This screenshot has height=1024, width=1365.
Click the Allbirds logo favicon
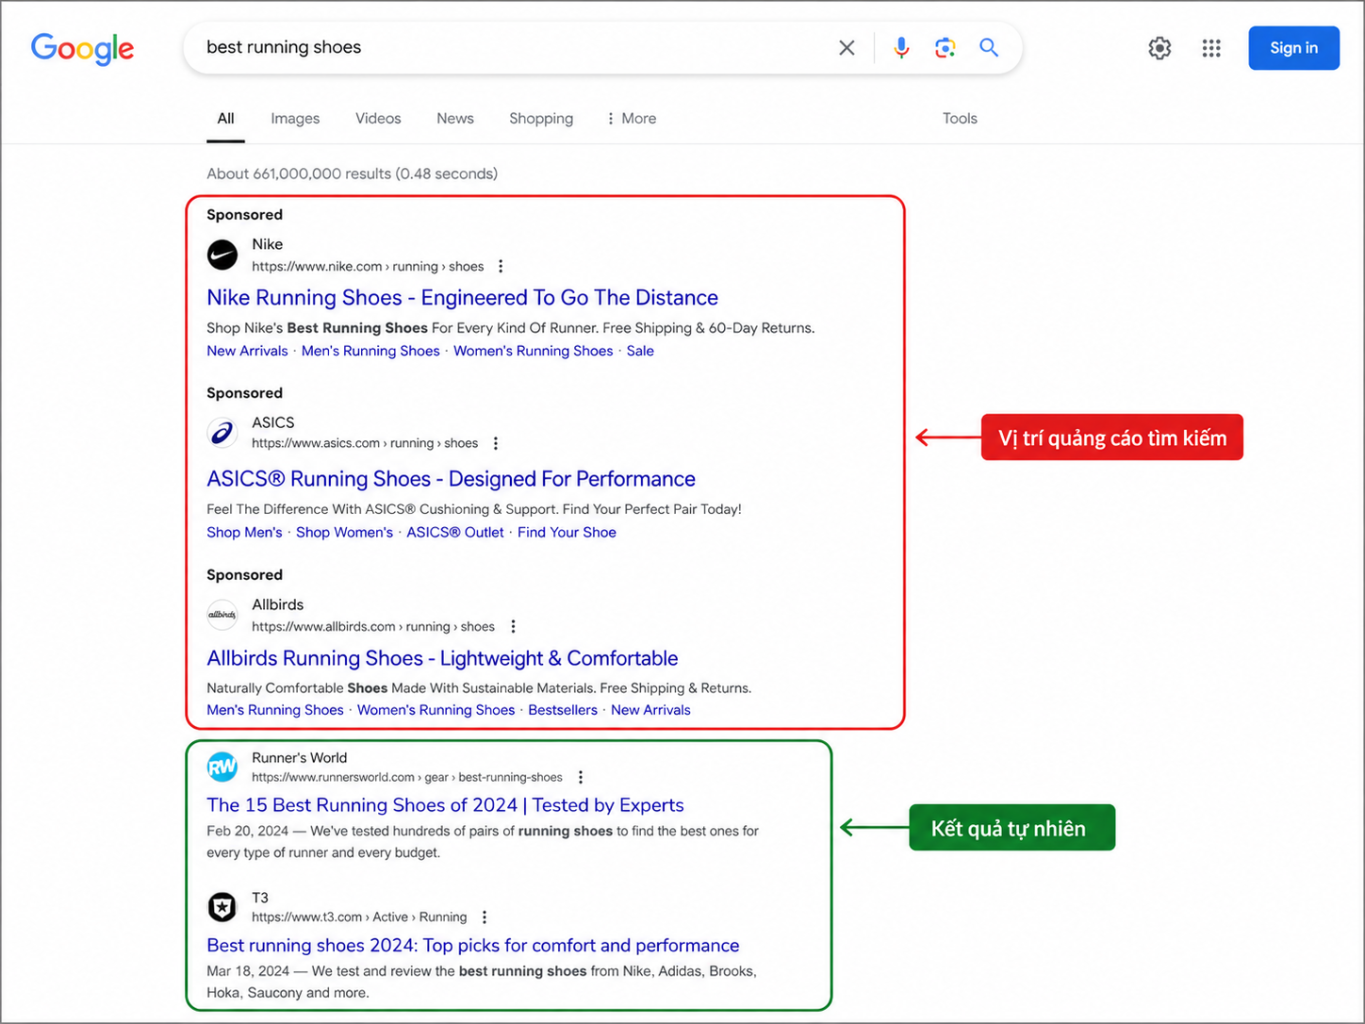point(222,615)
